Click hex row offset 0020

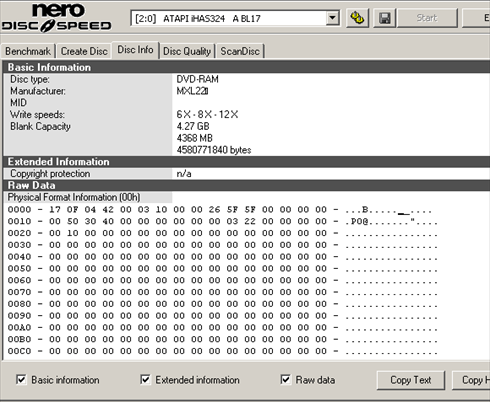click(19, 233)
